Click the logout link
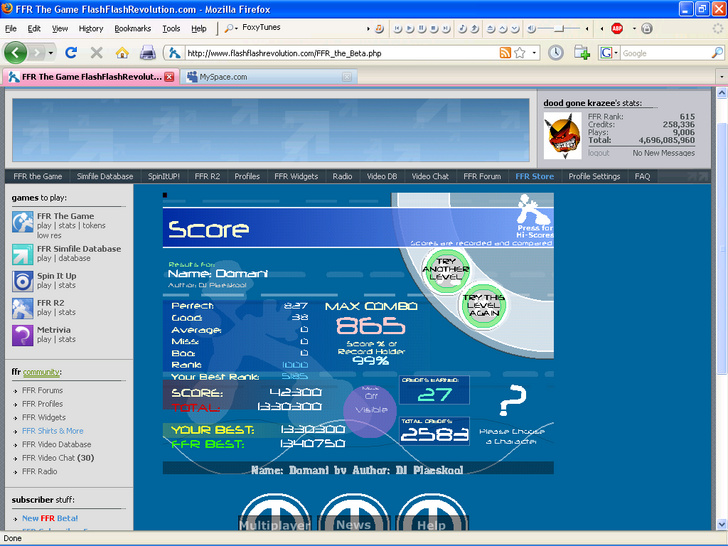This screenshot has height=546, width=728. tap(598, 153)
